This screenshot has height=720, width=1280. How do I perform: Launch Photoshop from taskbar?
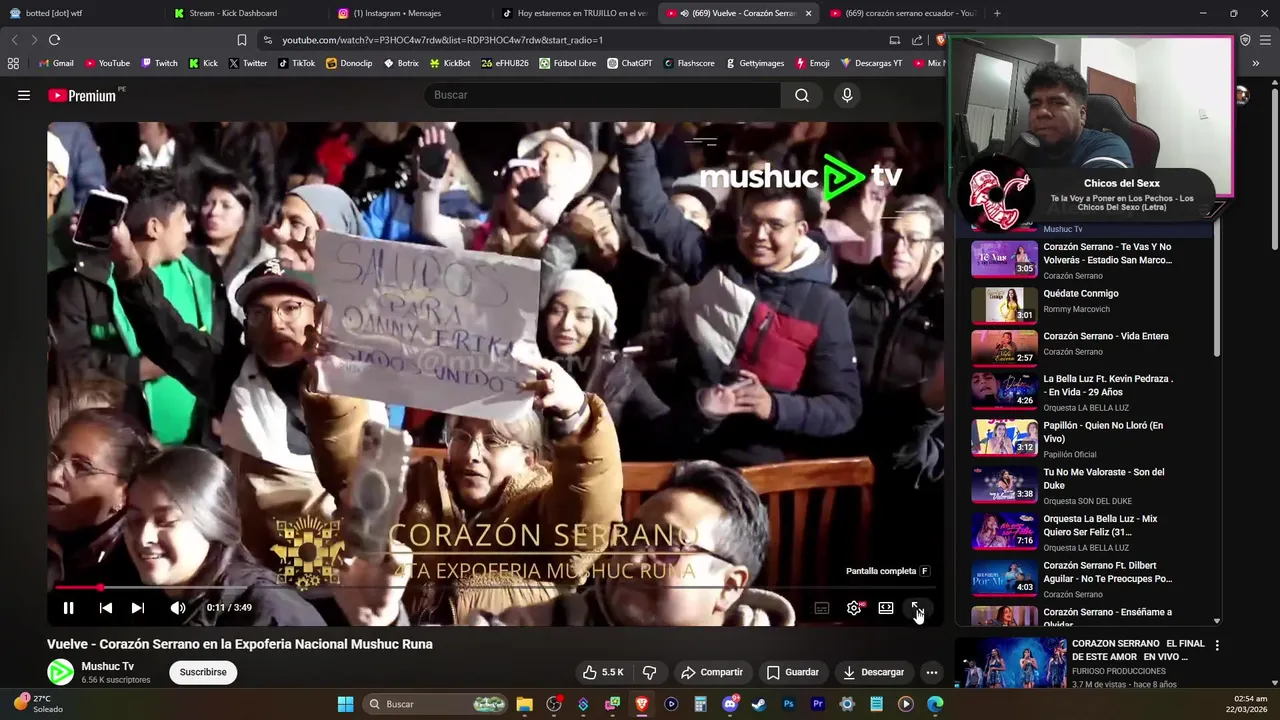788,704
